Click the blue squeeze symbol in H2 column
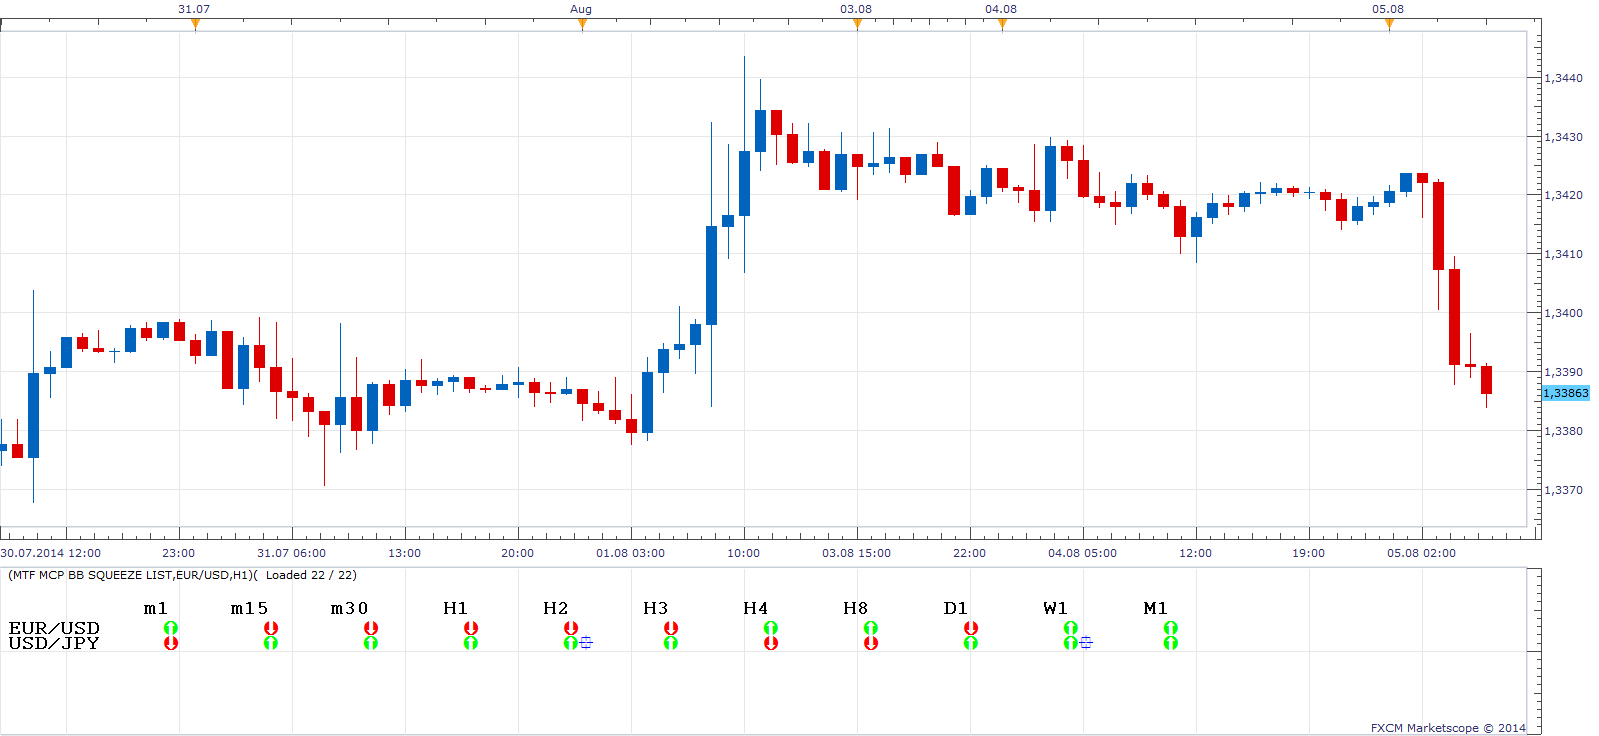1599x736 pixels. [586, 642]
